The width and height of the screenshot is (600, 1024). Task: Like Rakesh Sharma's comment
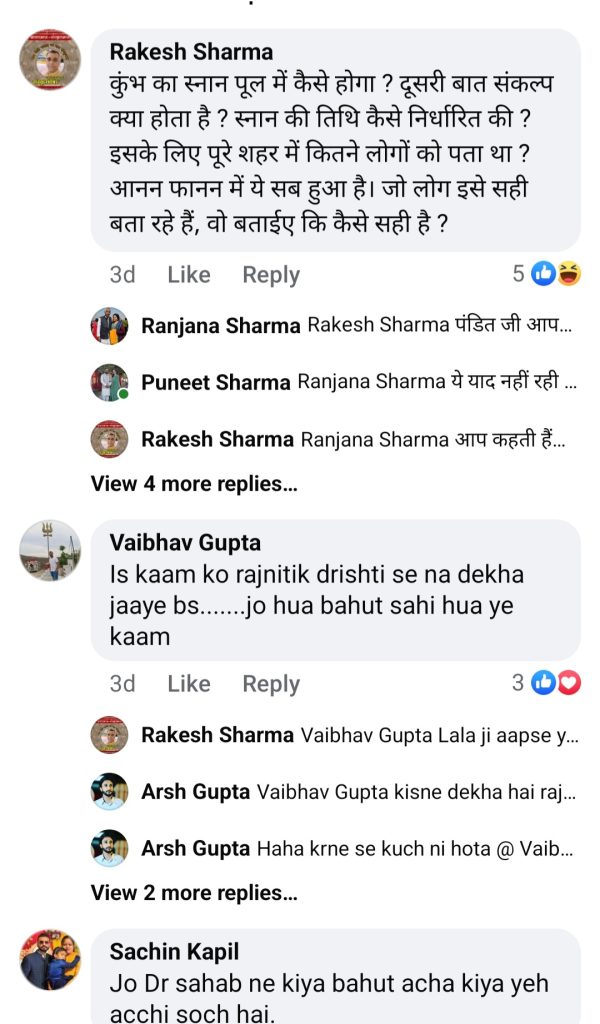pyautogui.click(x=188, y=275)
